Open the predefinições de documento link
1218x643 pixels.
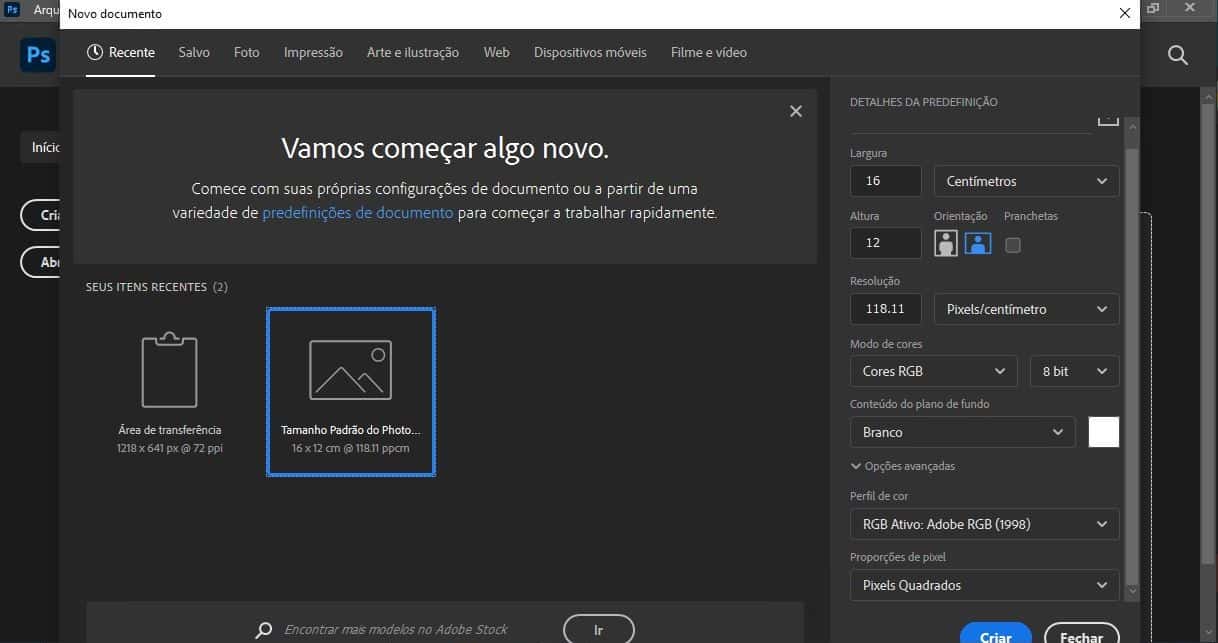(x=358, y=213)
